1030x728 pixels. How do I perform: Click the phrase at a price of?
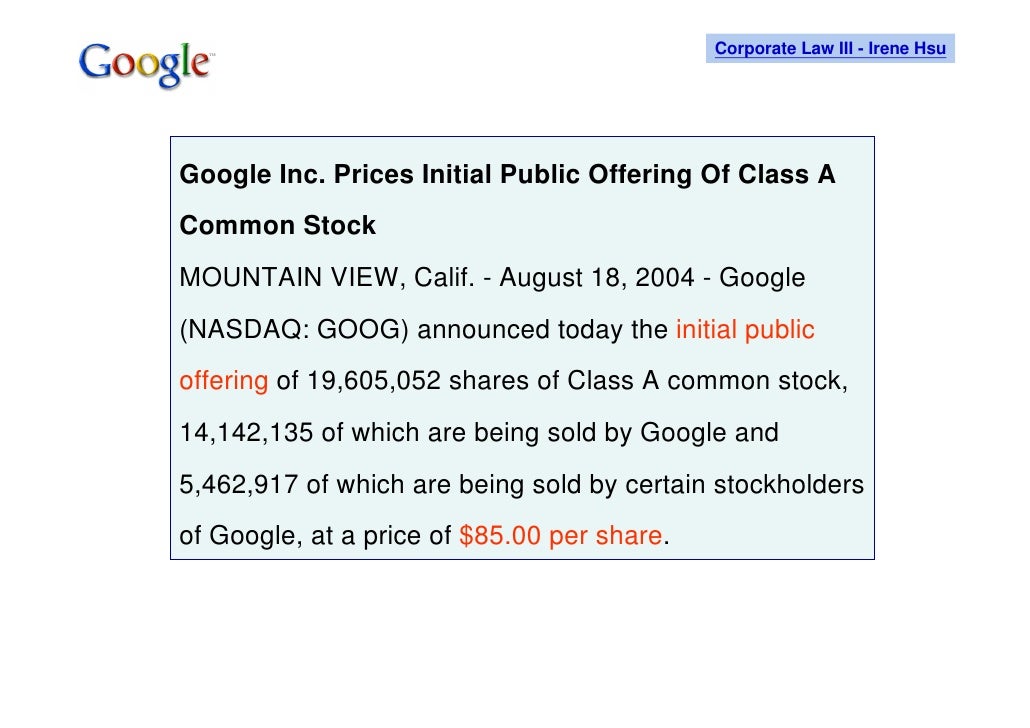click(382, 536)
